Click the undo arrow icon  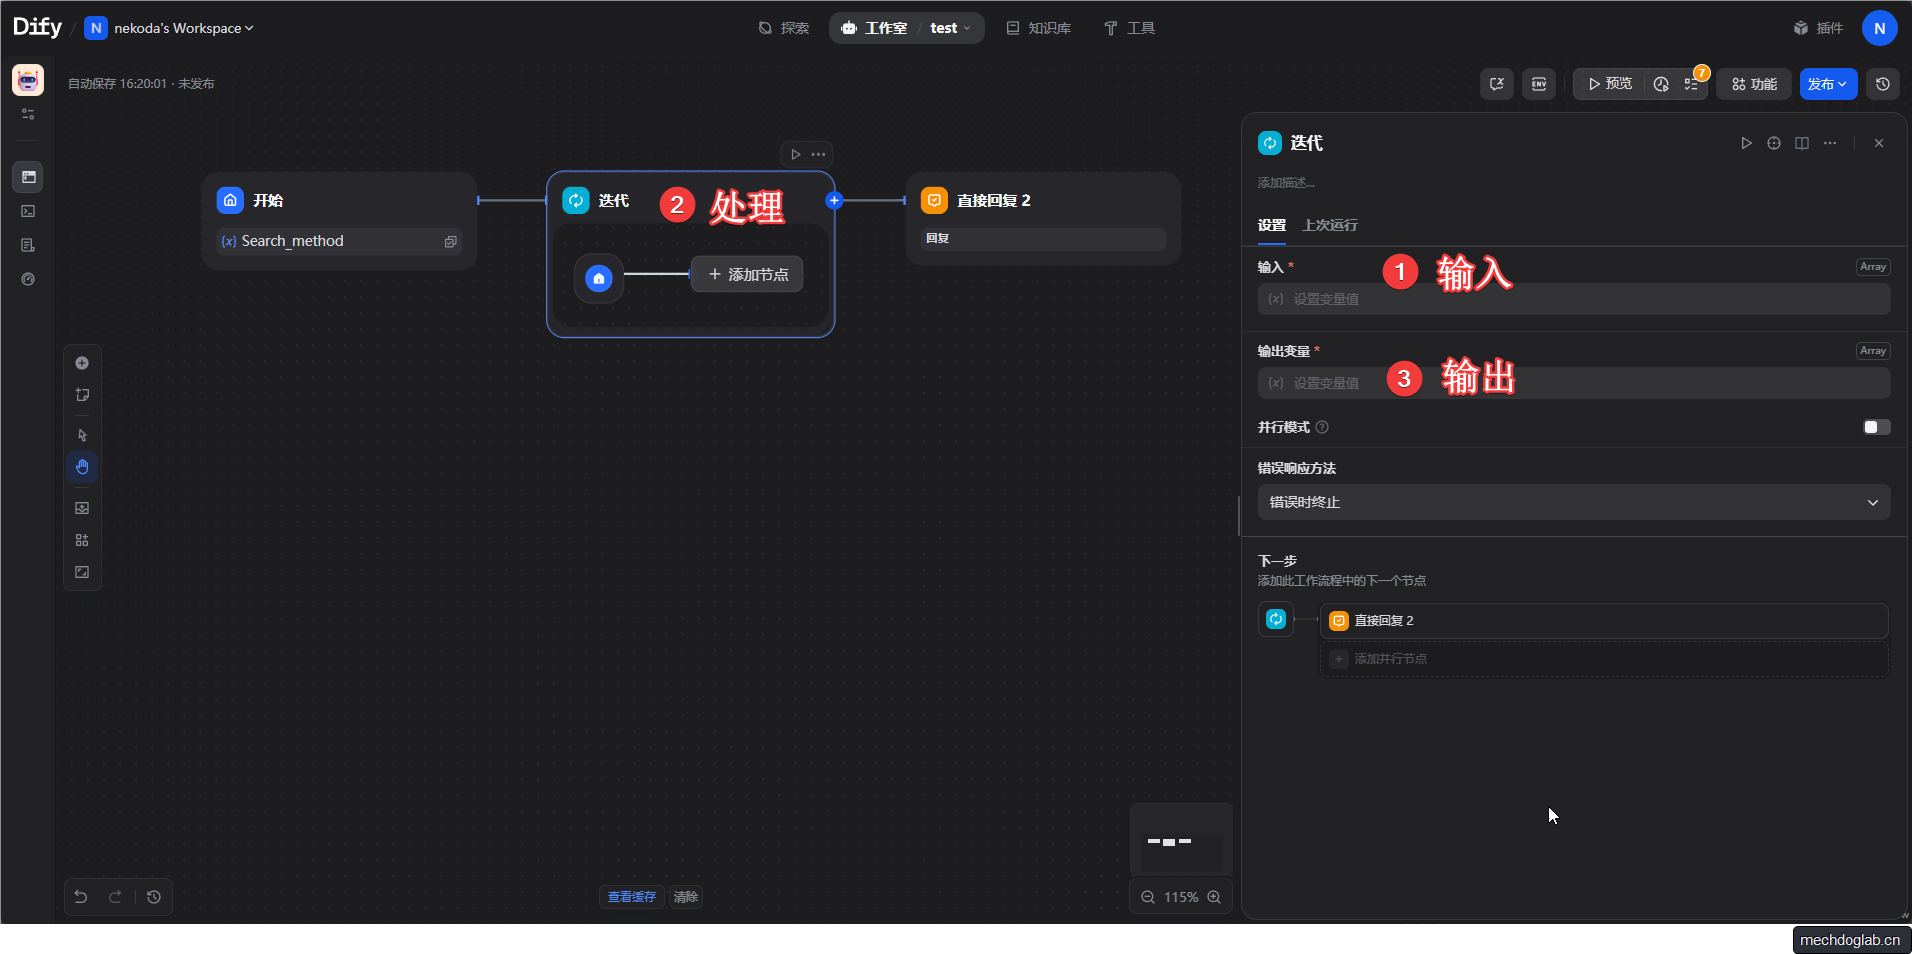pyautogui.click(x=81, y=897)
